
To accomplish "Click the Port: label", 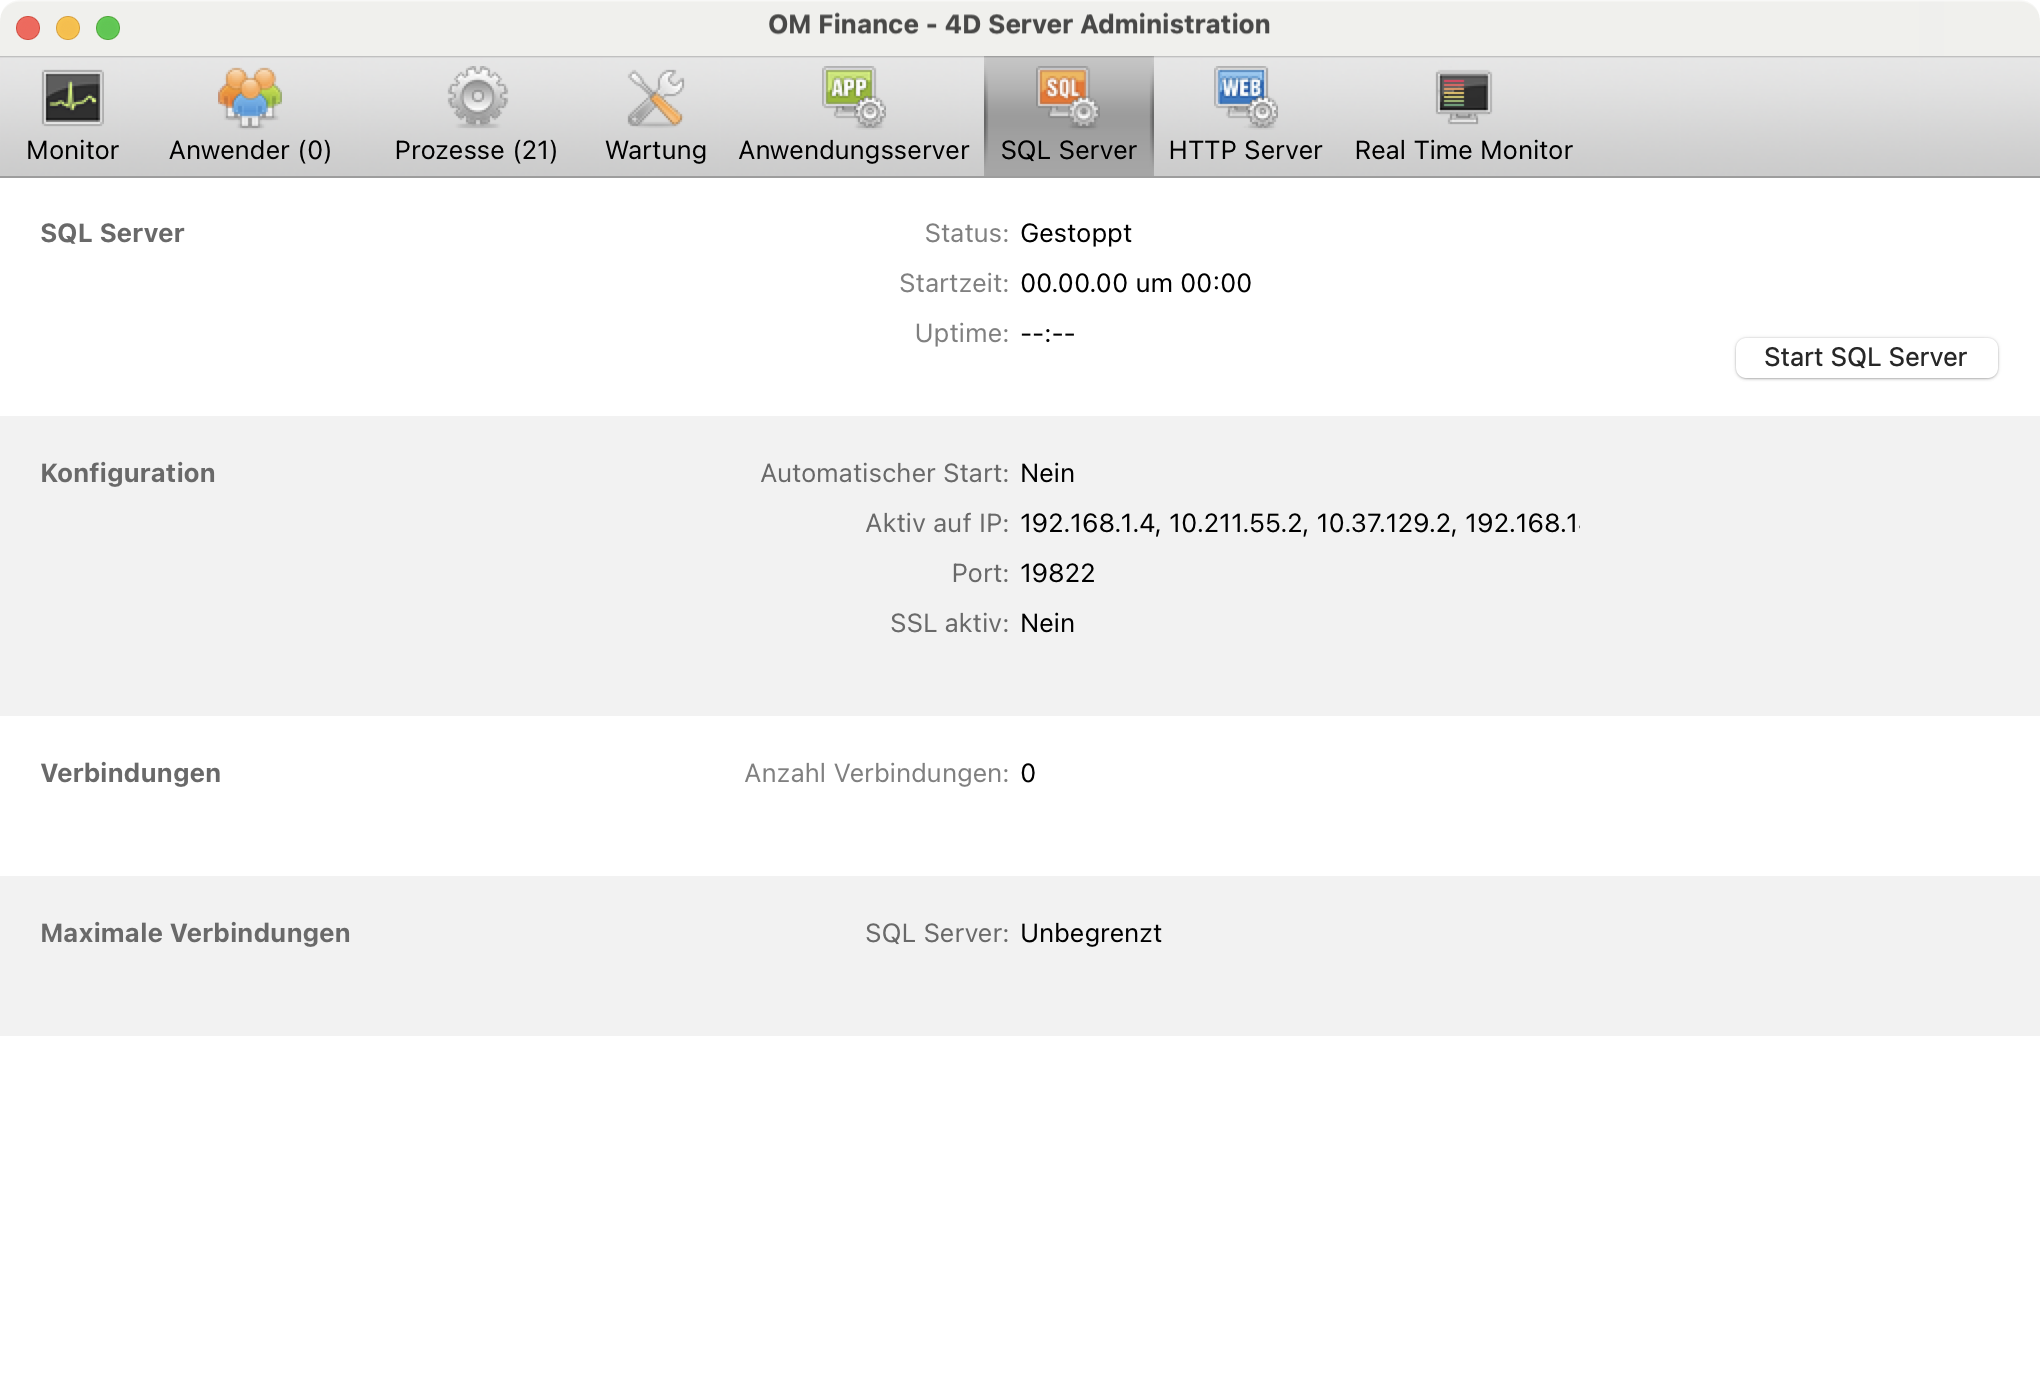I will [x=980, y=573].
